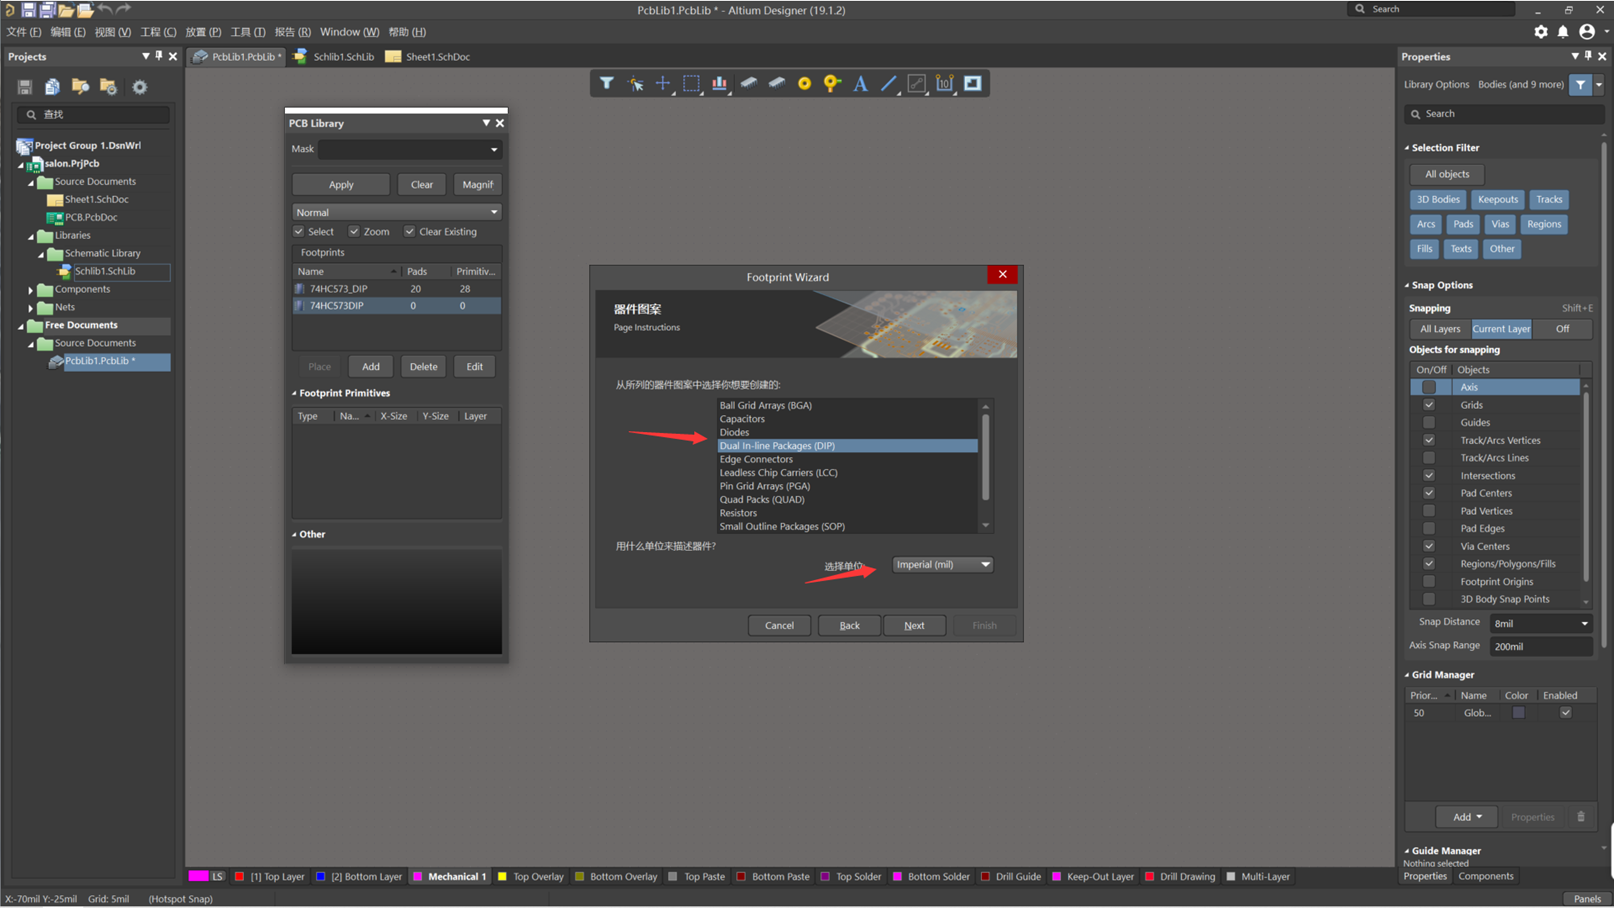
Task: Activate the dashed rectangle selection tool
Action: pyautogui.click(x=691, y=84)
